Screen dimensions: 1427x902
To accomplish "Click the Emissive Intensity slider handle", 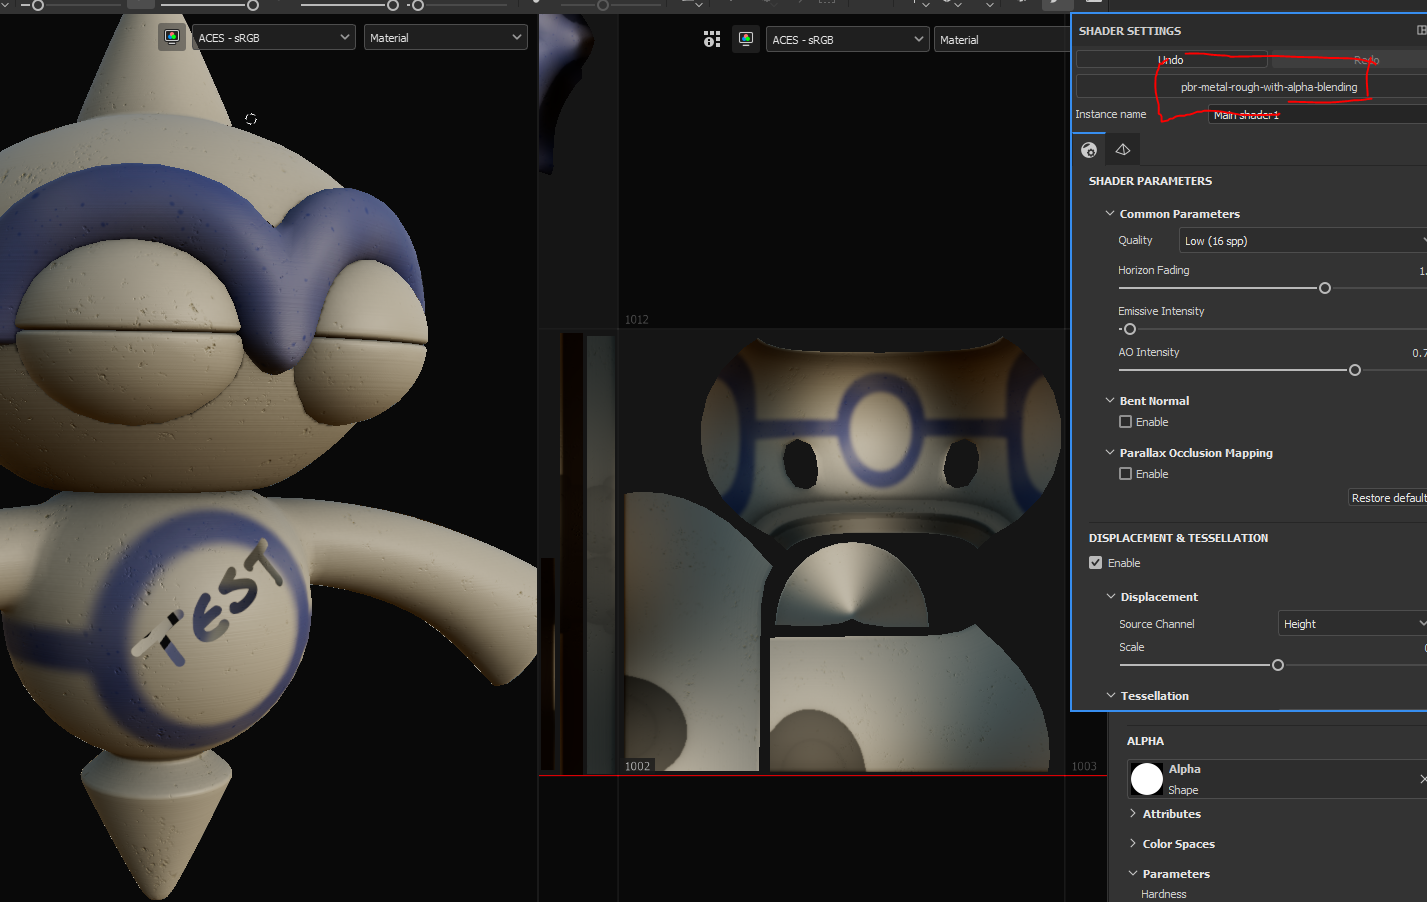I will [x=1130, y=329].
